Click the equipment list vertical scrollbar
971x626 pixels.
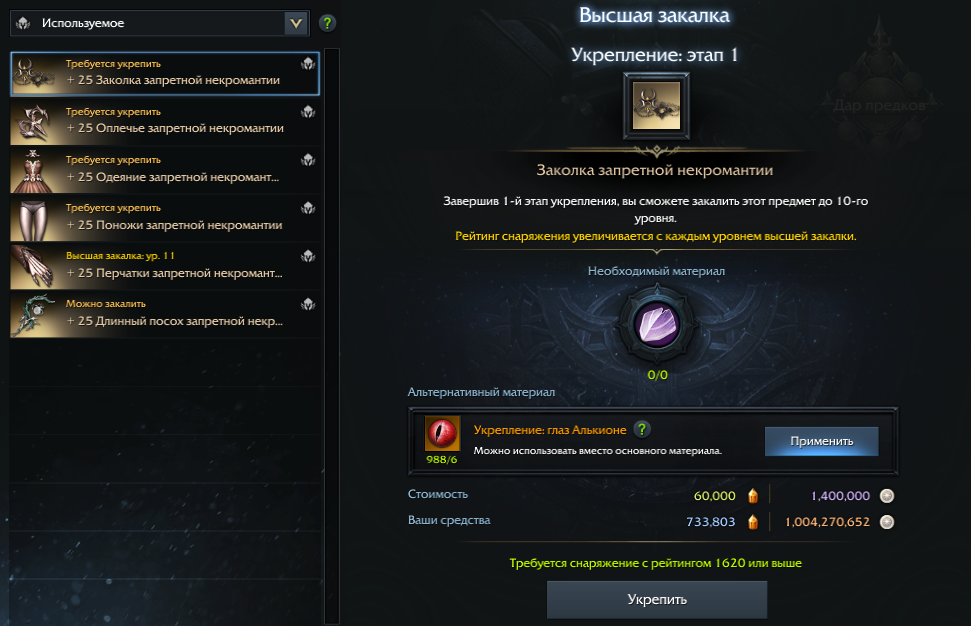(332, 336)
